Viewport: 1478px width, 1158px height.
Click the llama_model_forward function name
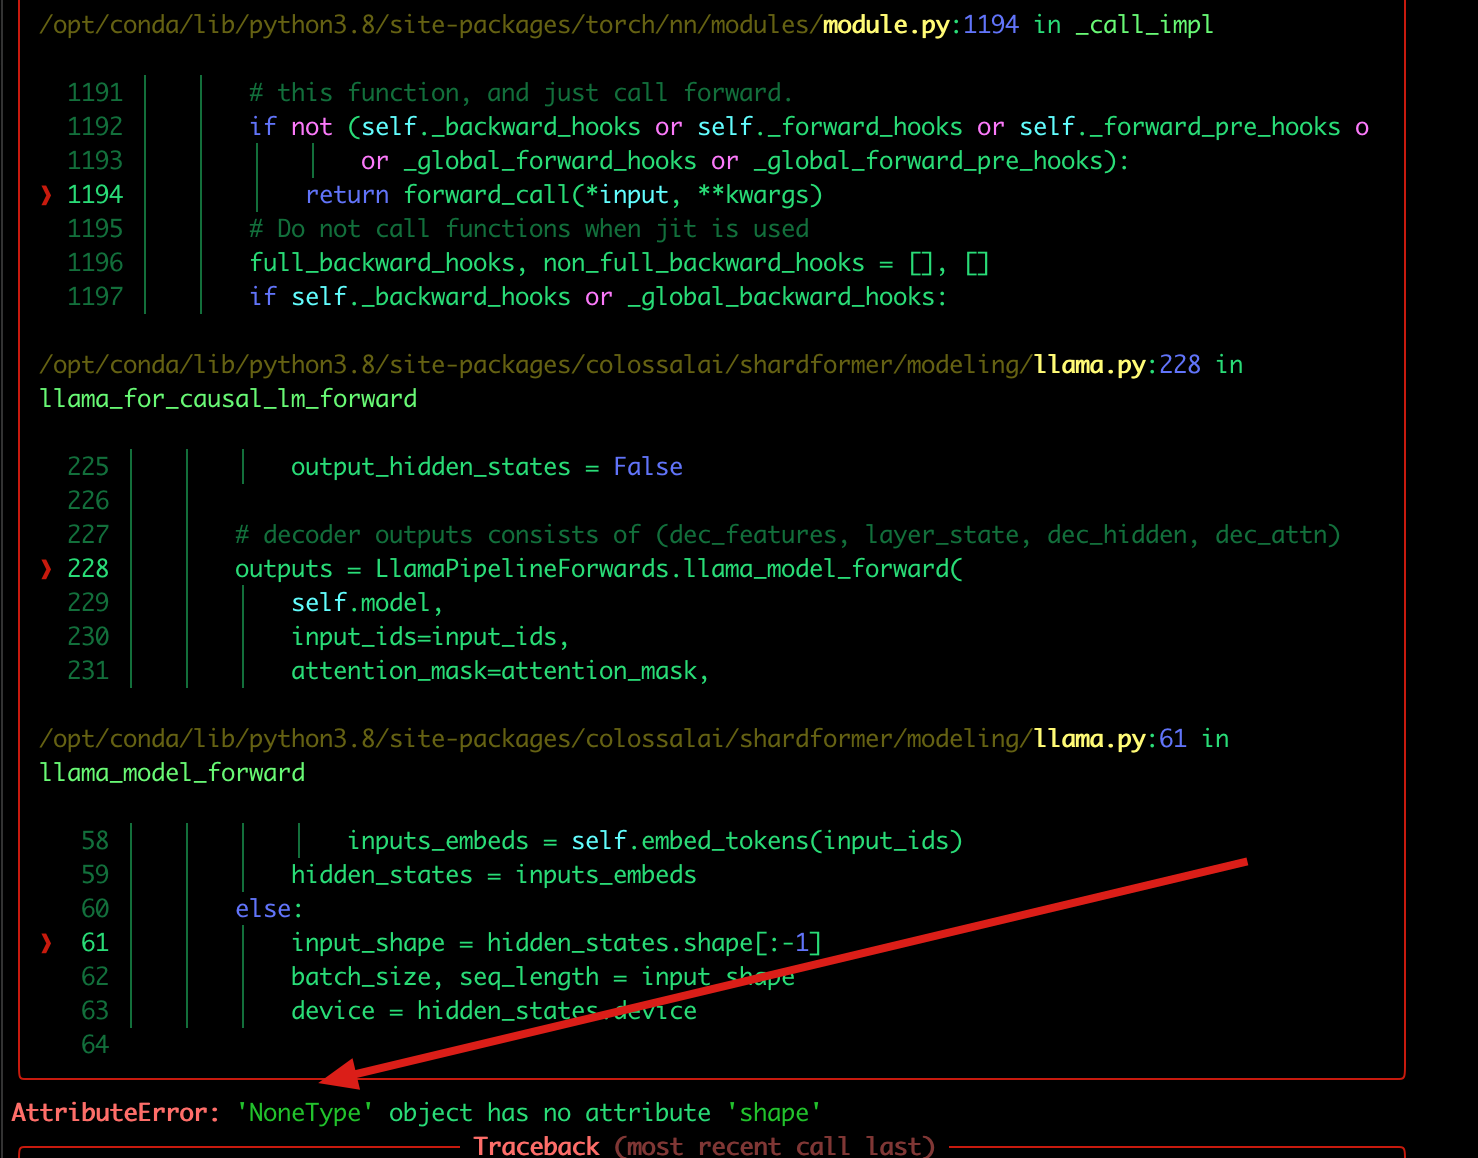pyautogui.click(x=172, y=772)
